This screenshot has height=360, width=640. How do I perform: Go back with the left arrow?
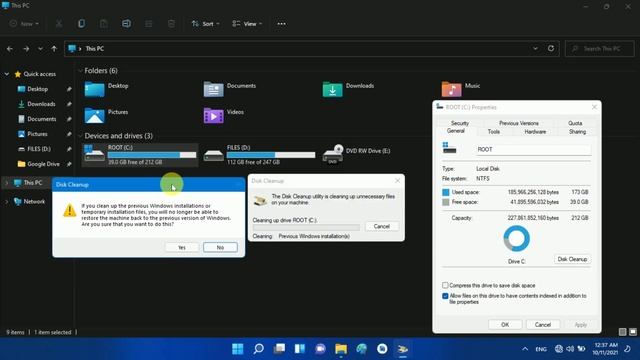(x=10, y=49)
